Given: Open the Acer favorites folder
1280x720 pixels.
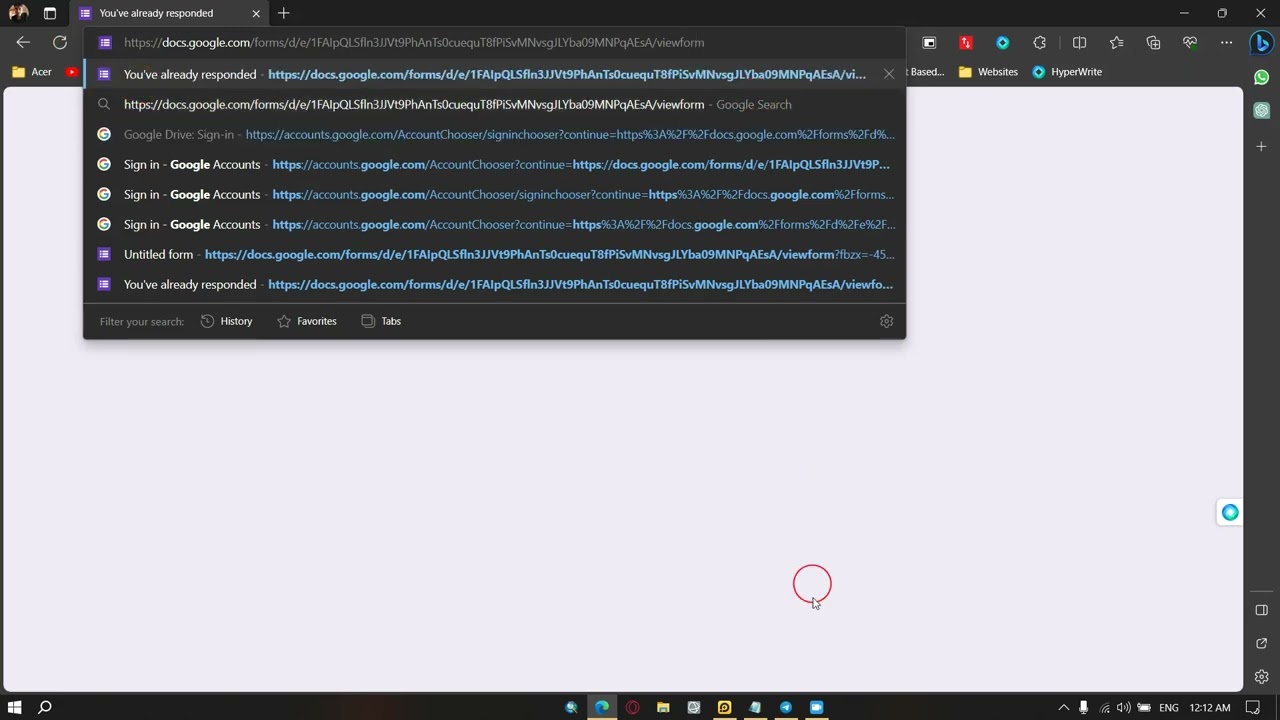Looking at the screenshot, I should (31, 72).
